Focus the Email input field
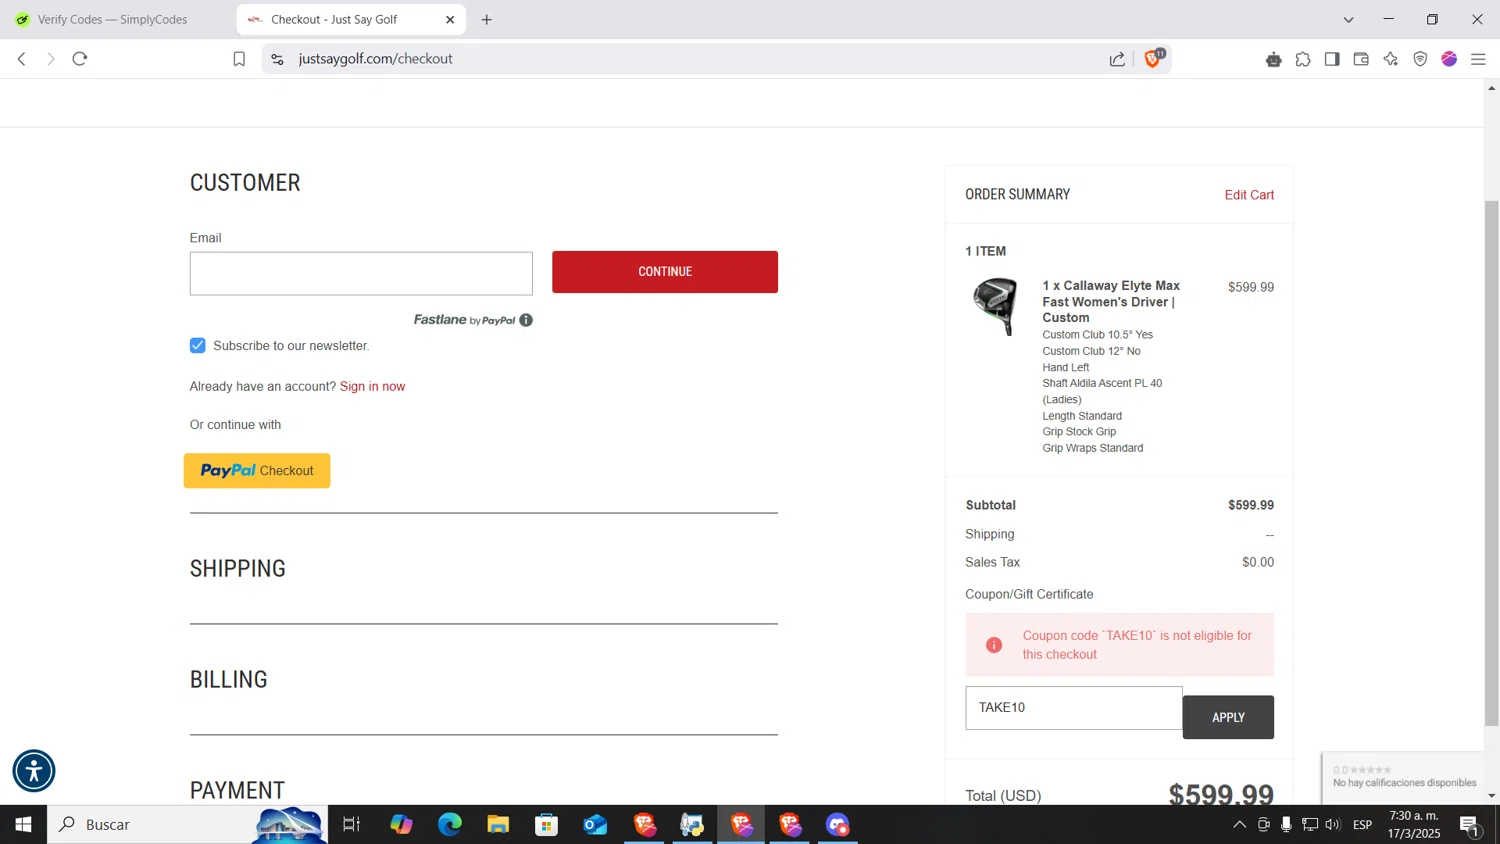 pos(361,273)
